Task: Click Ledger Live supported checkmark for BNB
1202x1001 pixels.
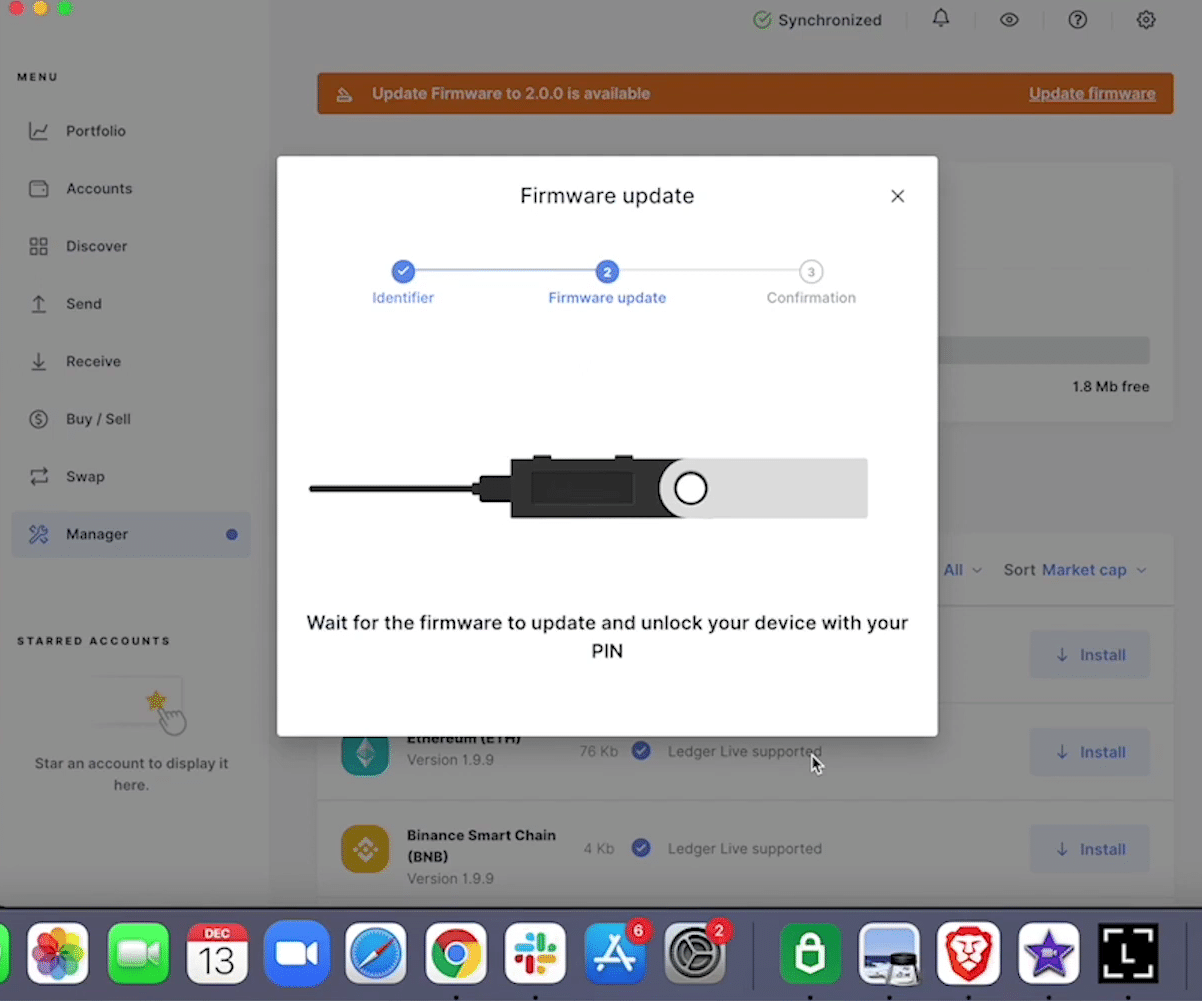Action: 641,848
